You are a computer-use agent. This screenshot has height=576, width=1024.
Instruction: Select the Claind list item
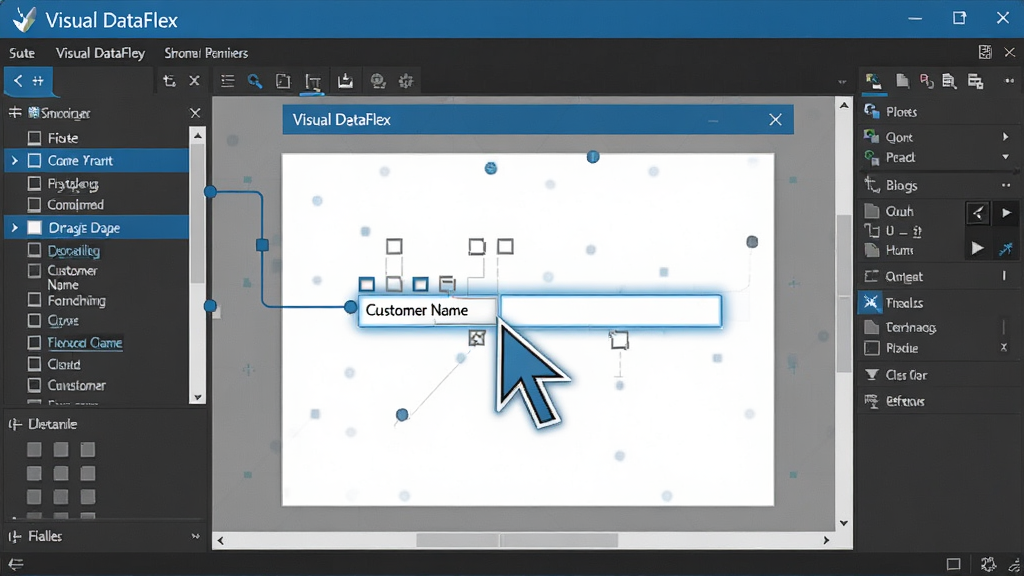click(64, 364)
